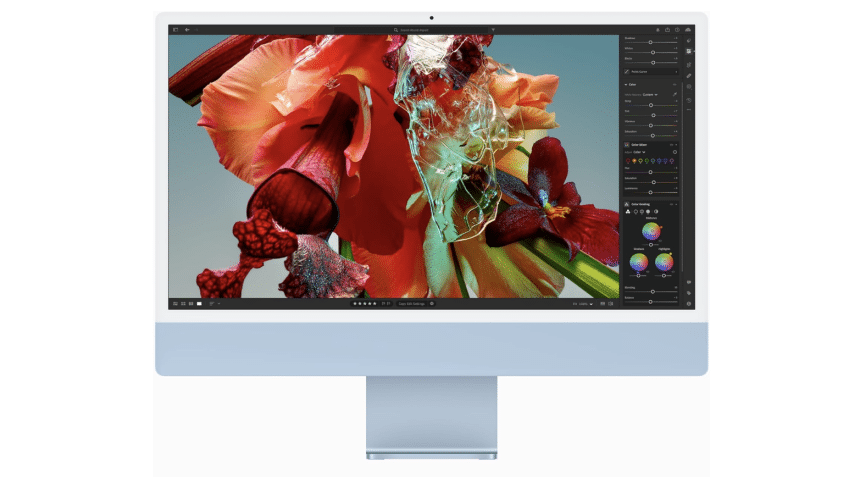860x477 pixels.
Task: Click the share export icon
Action: coord(667,30)
